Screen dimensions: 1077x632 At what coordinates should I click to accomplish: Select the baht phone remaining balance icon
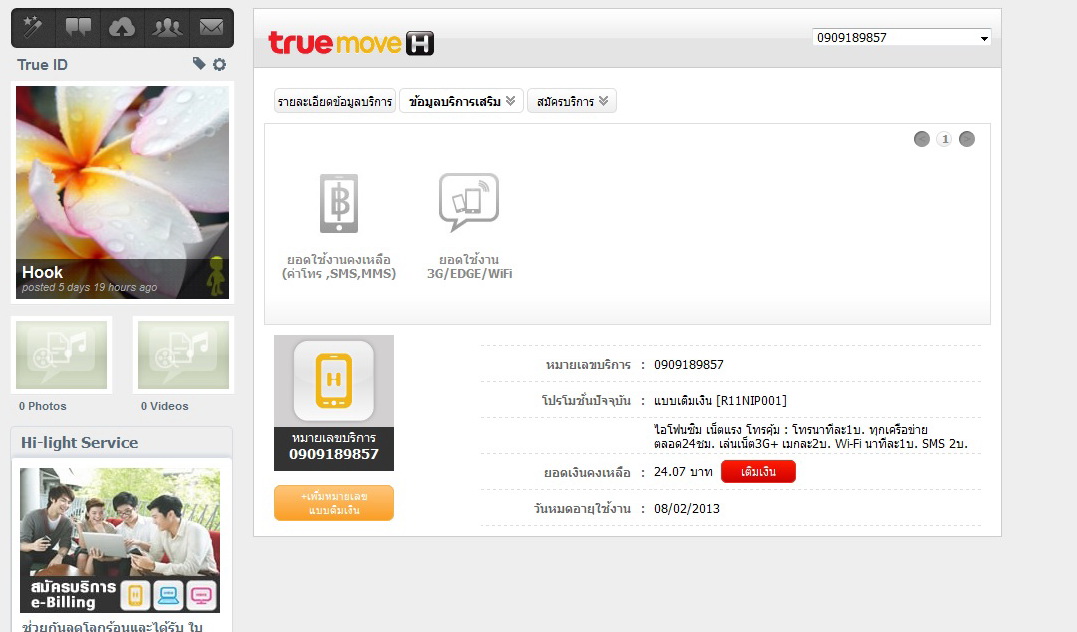(339, 203)
